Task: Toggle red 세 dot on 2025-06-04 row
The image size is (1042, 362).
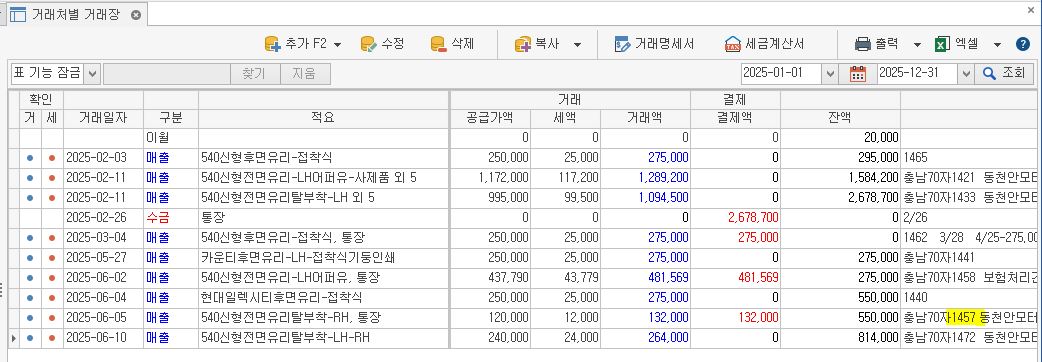Action: point(52,298)
